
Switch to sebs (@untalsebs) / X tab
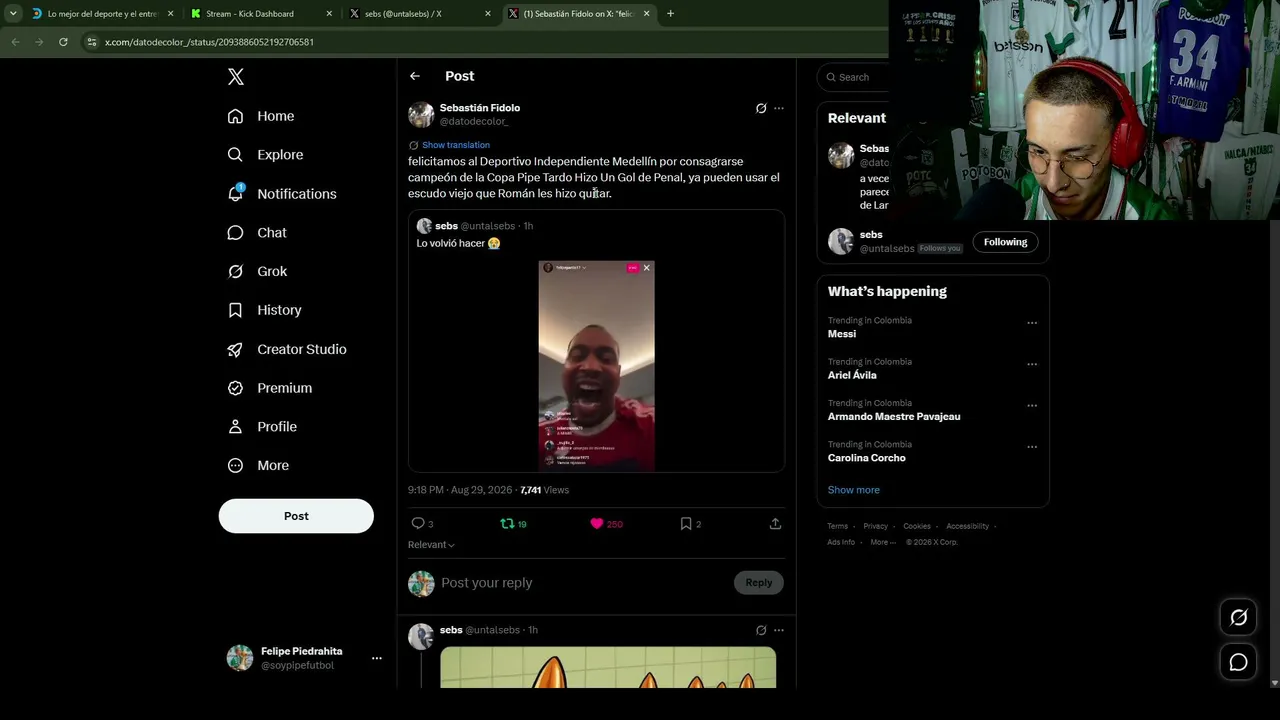(x=418, y=14)
